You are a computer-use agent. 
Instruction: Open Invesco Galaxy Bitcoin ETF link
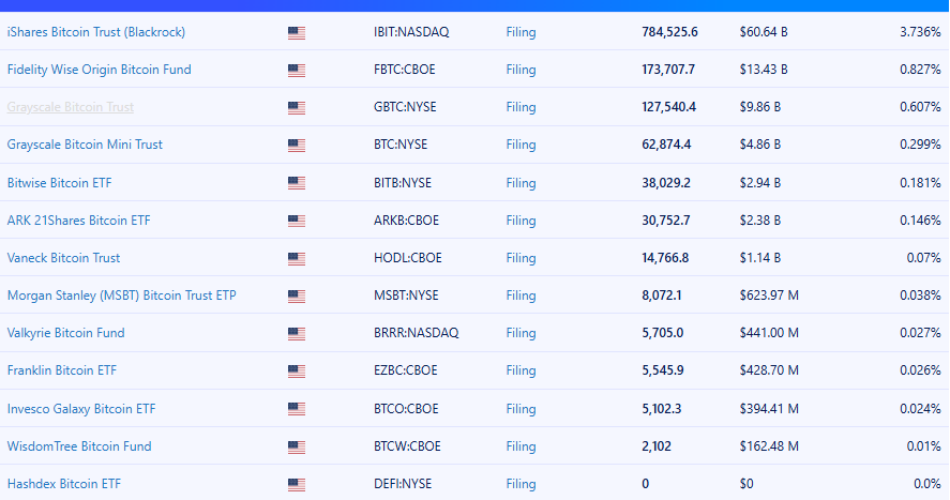point(81,409)
